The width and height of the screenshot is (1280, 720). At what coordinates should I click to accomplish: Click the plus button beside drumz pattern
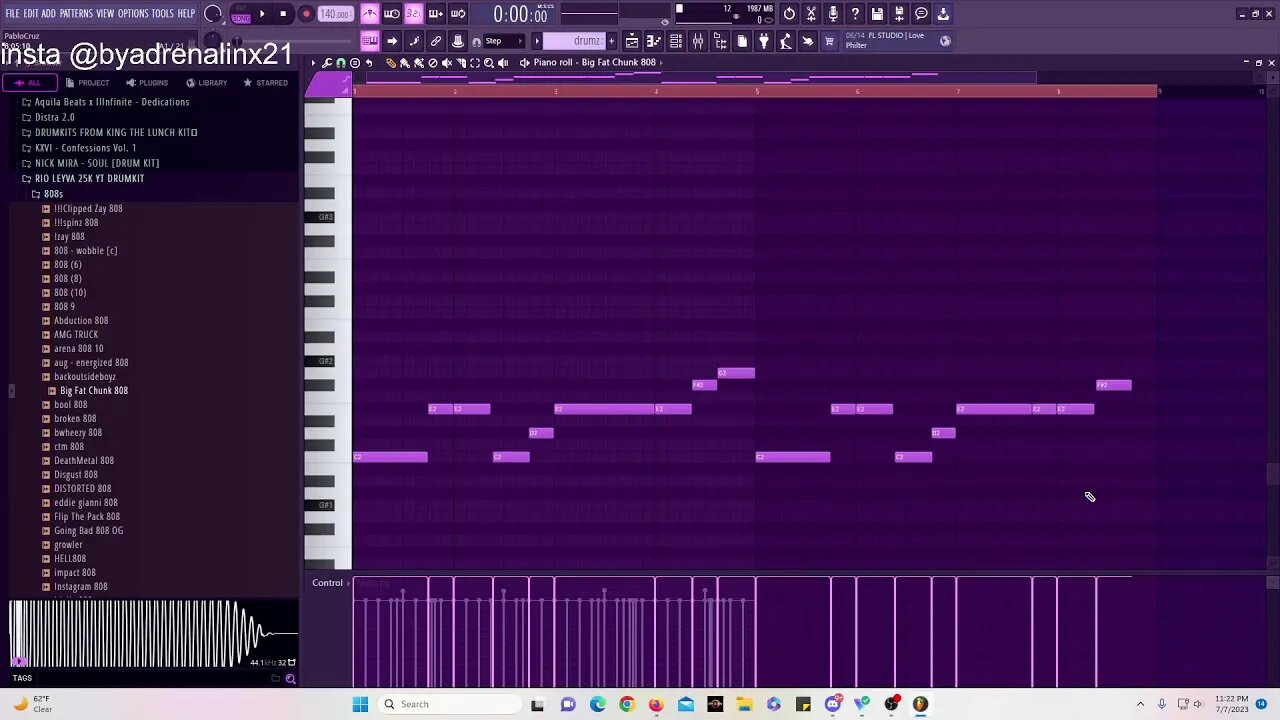611,41
